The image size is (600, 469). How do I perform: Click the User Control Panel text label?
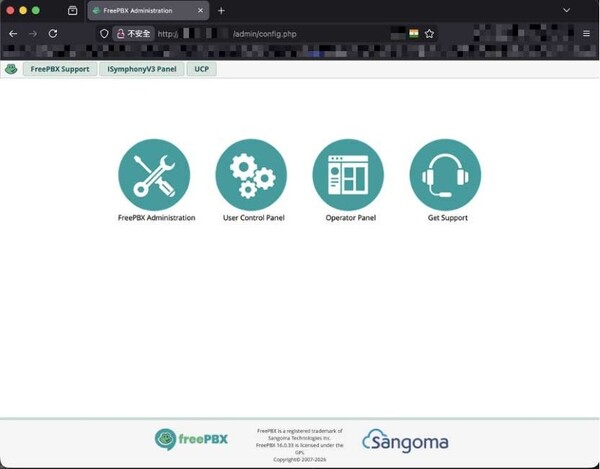point(254,218)
